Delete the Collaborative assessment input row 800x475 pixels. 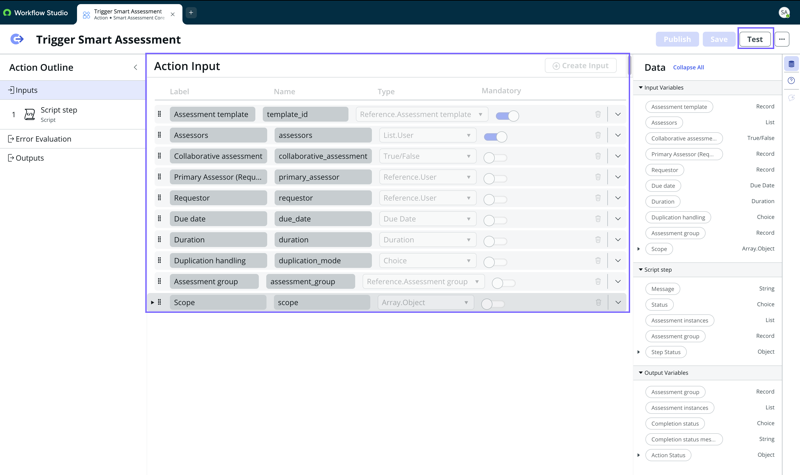[x=598, y=156]
